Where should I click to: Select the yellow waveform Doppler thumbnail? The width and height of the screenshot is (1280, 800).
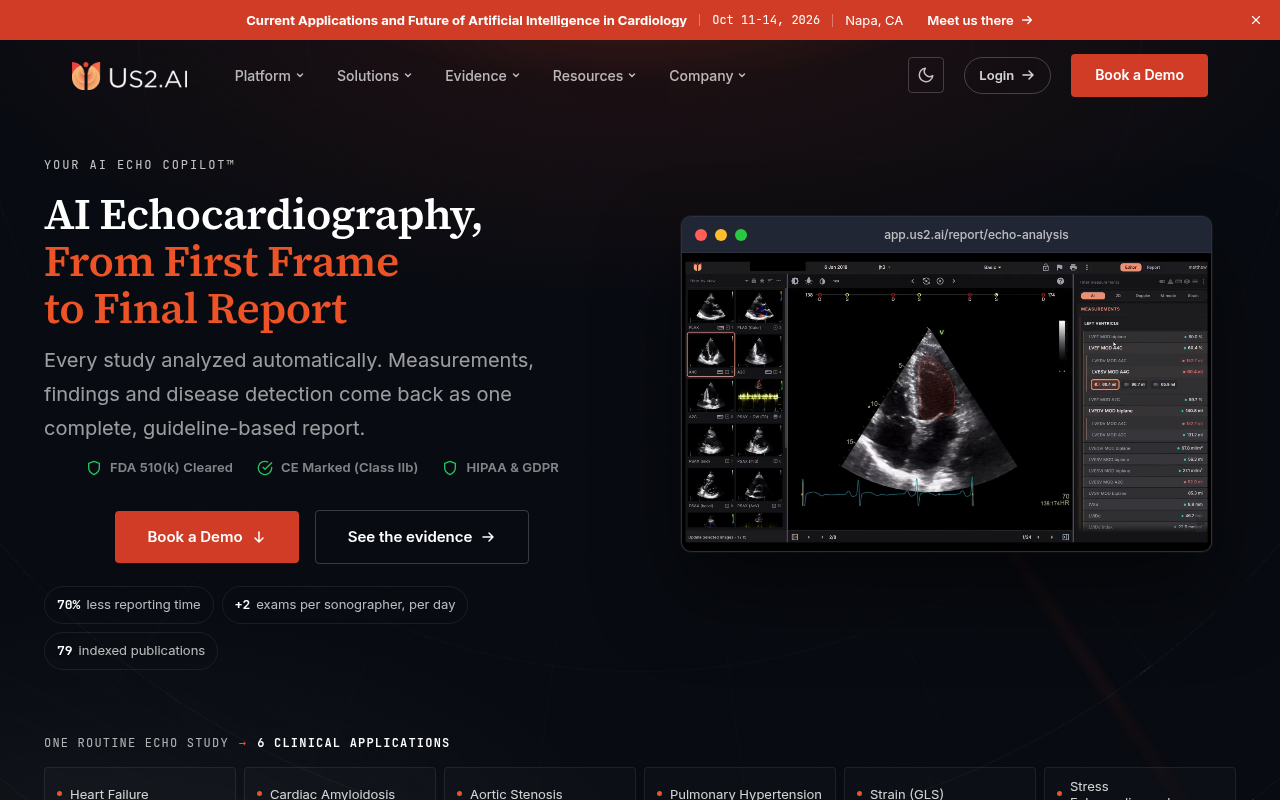point(759,399)
